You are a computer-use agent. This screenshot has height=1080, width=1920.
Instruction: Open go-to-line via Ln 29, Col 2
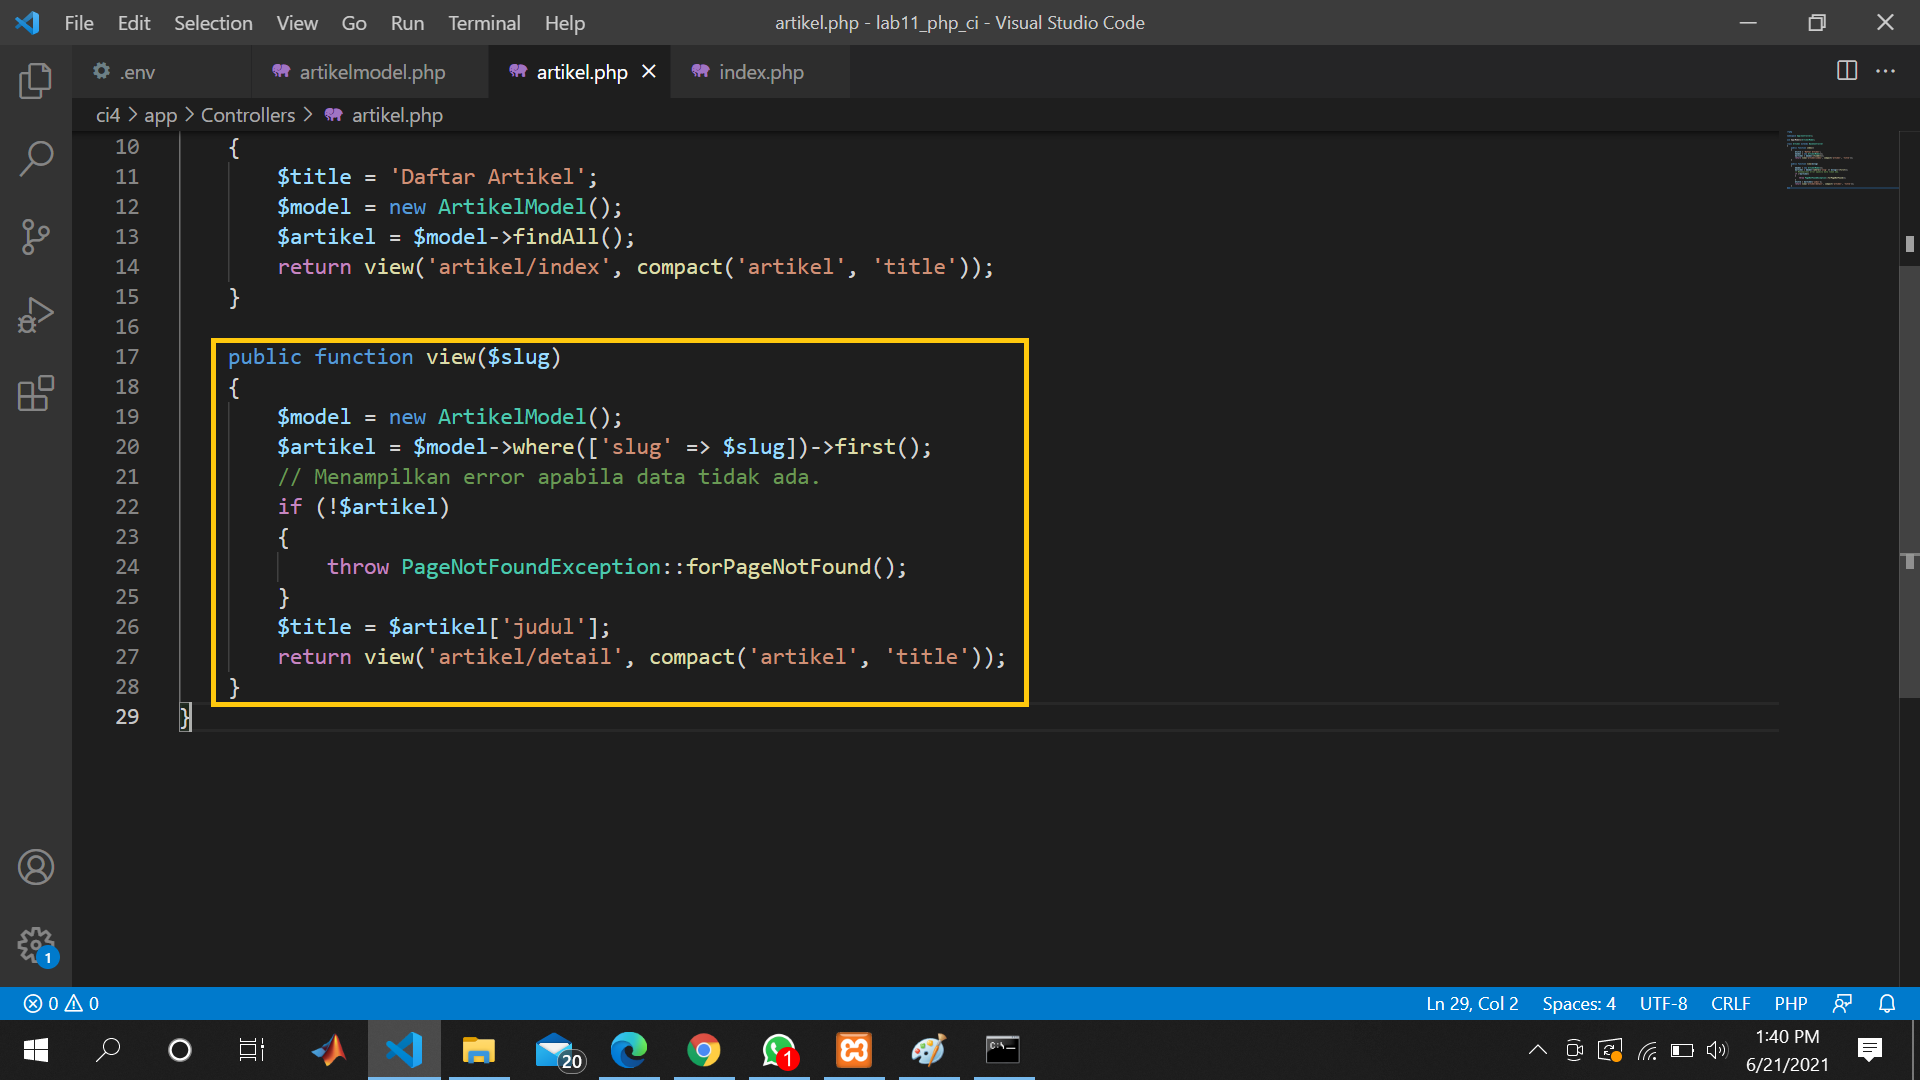pos(1471,1003)
